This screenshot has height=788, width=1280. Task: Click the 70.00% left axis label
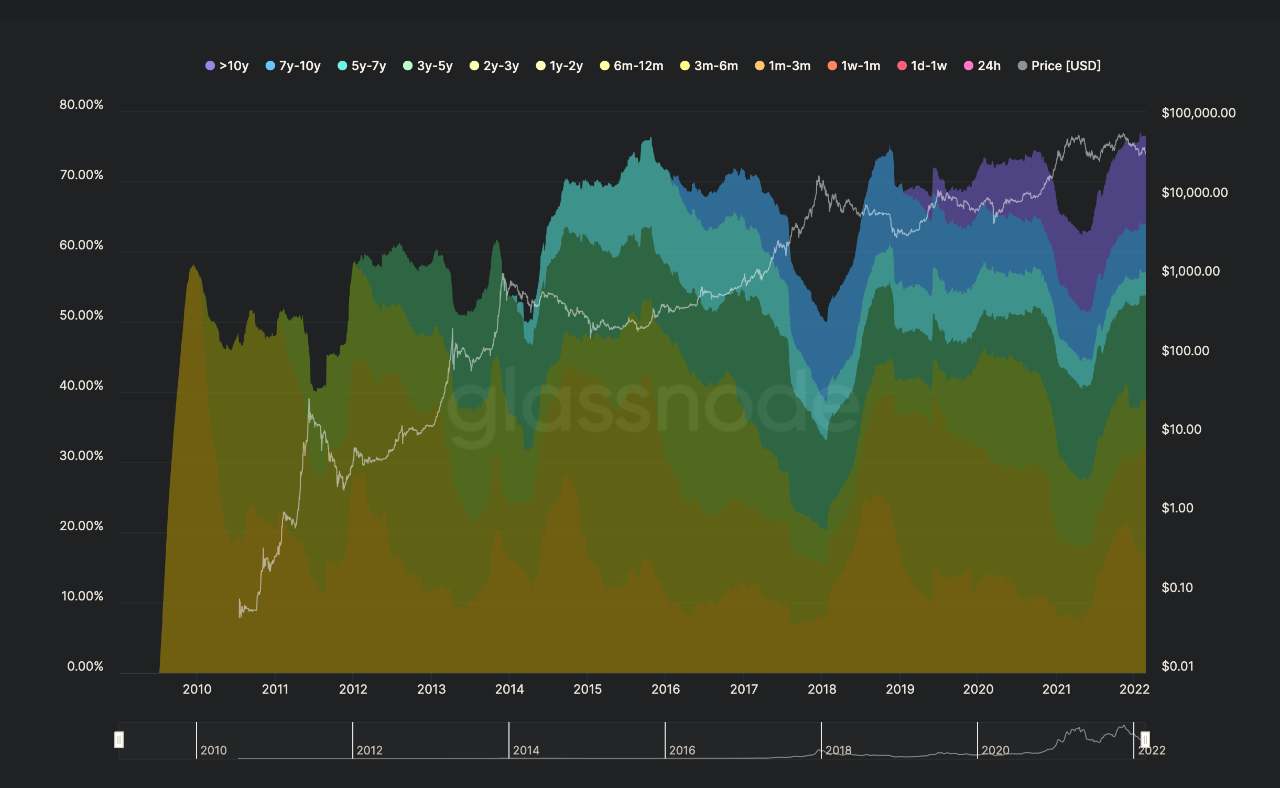[x=81, y=175]
